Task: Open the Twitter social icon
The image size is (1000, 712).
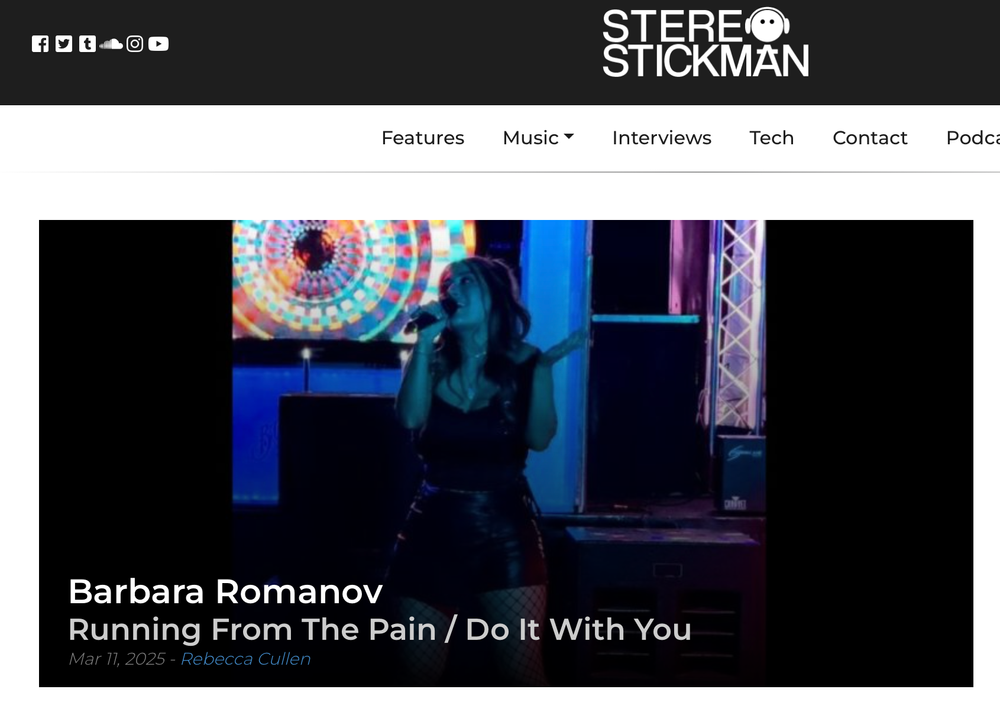Action: coord(64,44)
